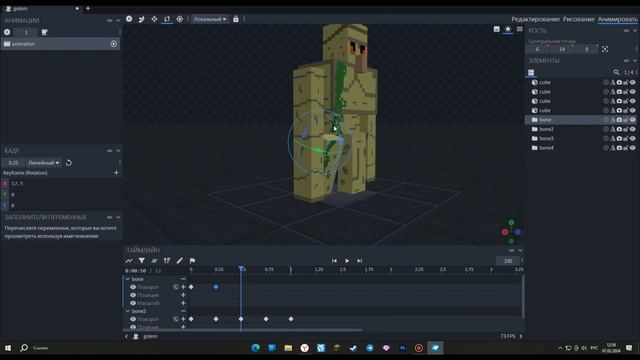Toggle visibility eye of first cube
640x360 pixels.
pos(633,82)
